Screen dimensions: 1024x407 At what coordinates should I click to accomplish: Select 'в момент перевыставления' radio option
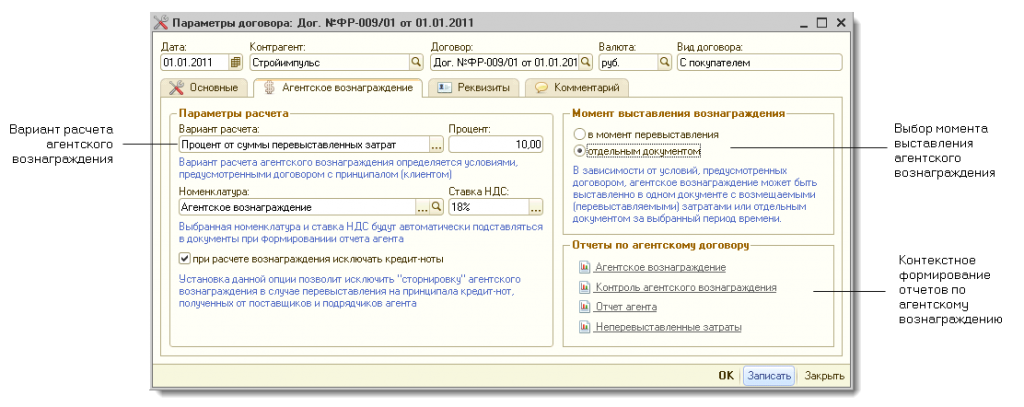pos(579,134)
